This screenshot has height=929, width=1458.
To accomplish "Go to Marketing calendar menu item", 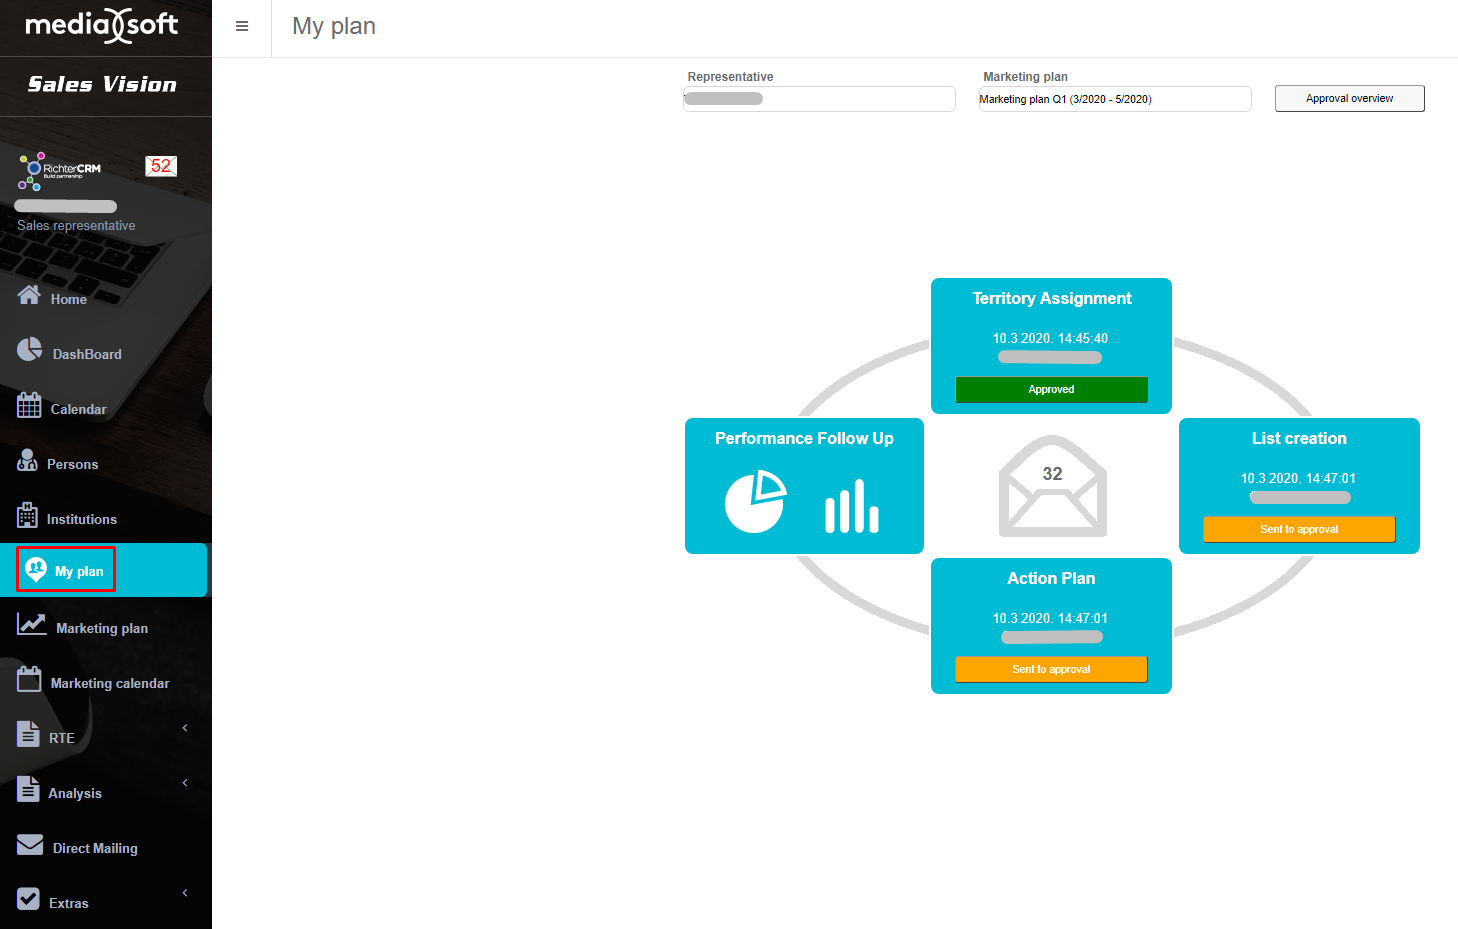I will [x=109, y=683].
